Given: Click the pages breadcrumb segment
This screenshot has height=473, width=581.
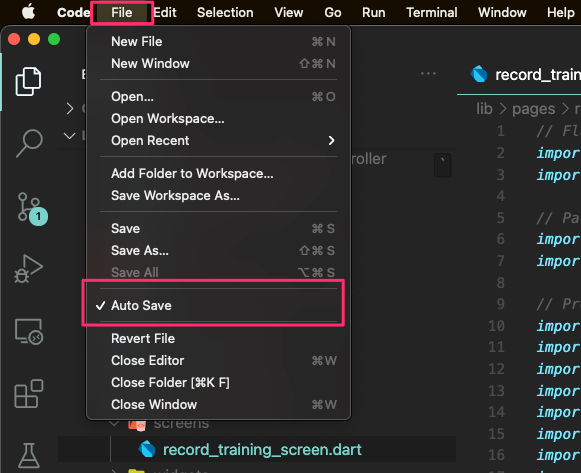Looking at the screenshot, I should point(534,109).
